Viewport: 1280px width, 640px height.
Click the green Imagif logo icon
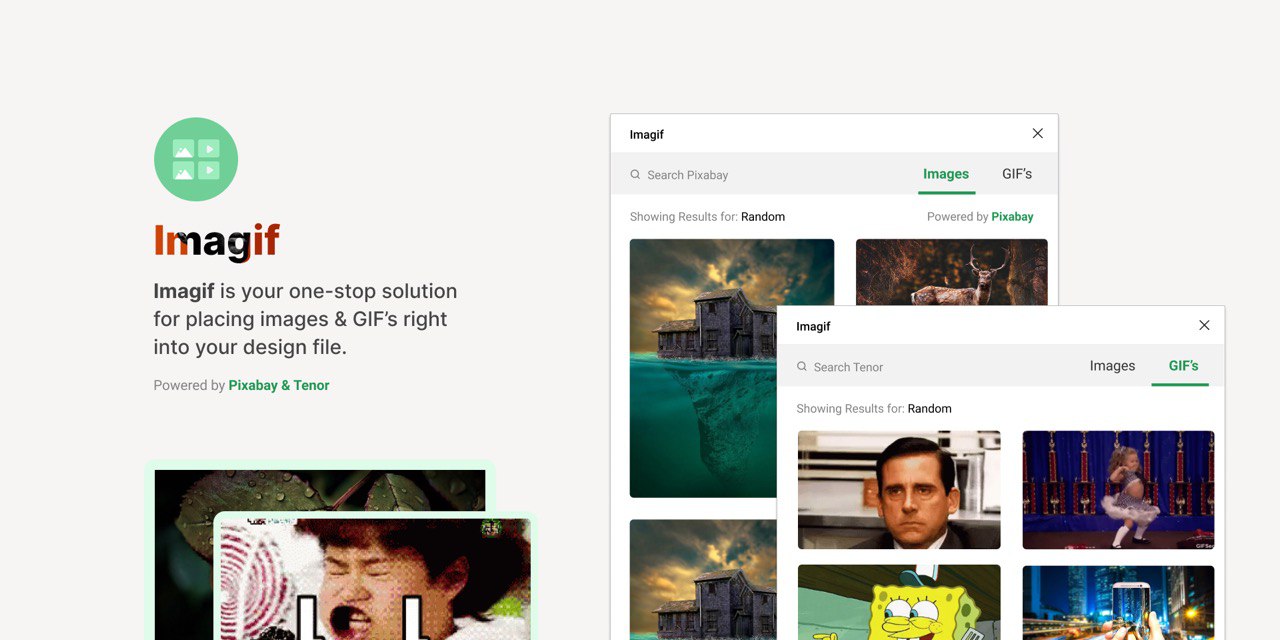point(196,159)
